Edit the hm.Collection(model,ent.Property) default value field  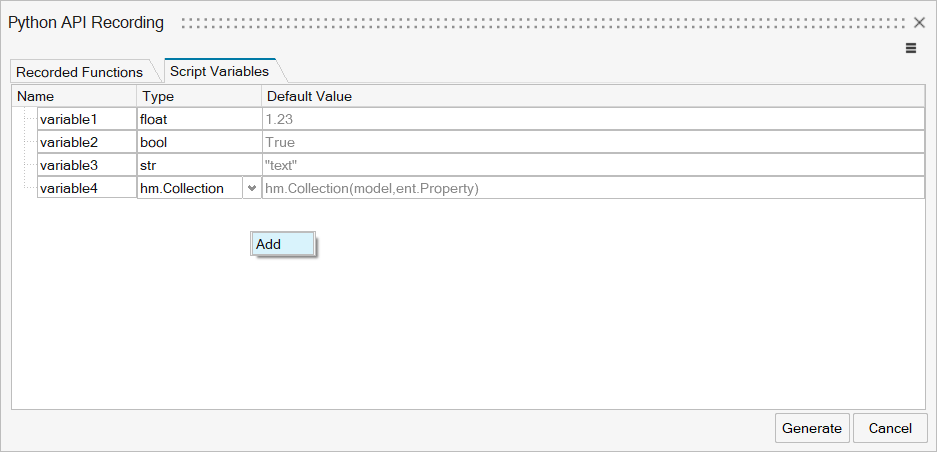click(593, 188)
